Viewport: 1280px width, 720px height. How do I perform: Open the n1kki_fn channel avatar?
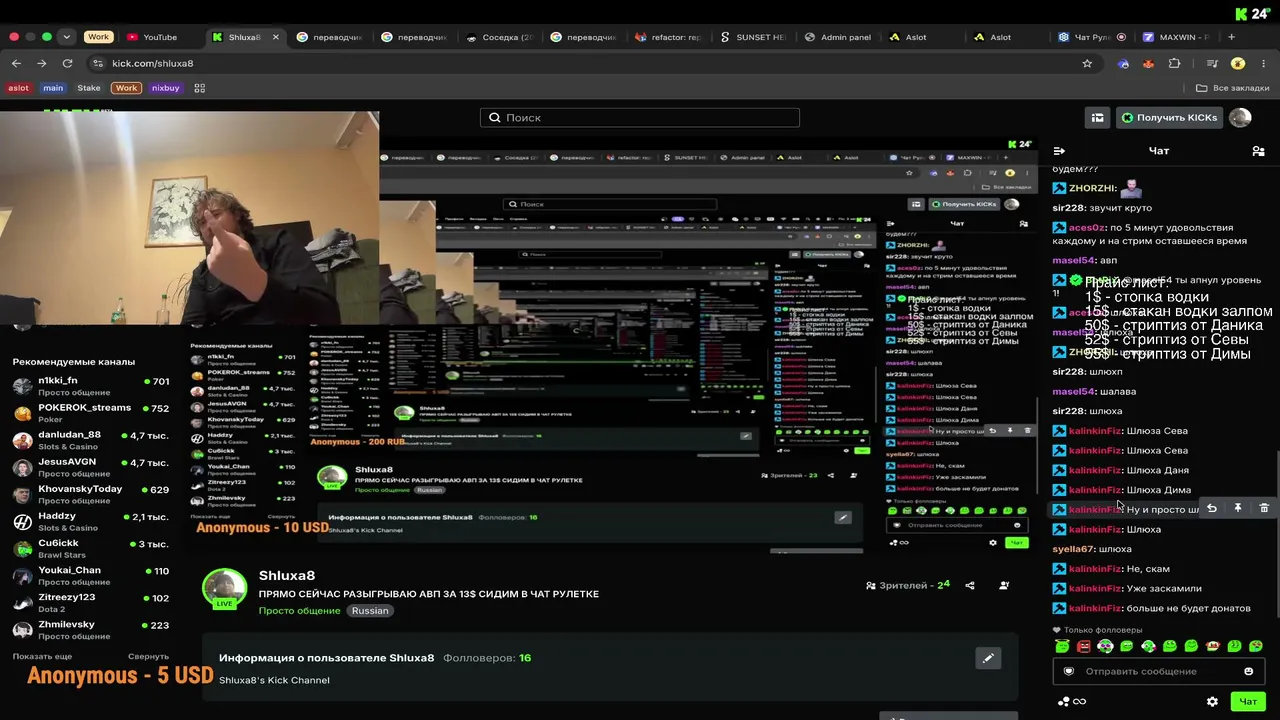pyautogui.click(x=22, y=386)
